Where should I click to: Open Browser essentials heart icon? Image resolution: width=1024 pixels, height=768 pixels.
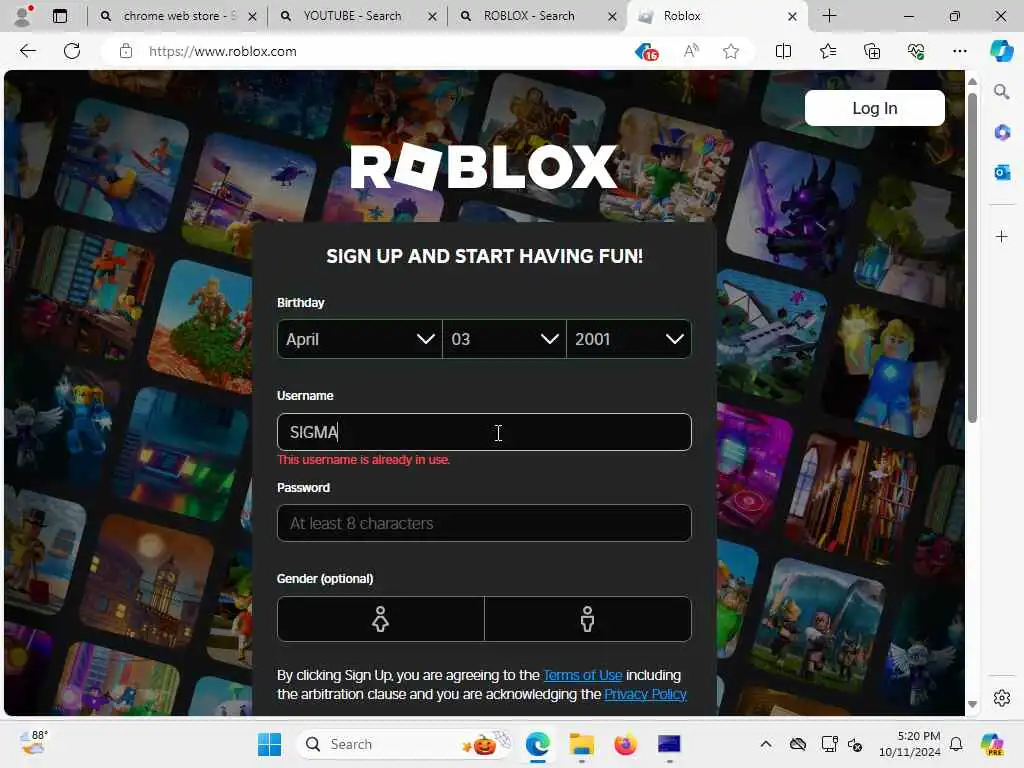click(916, 51)
